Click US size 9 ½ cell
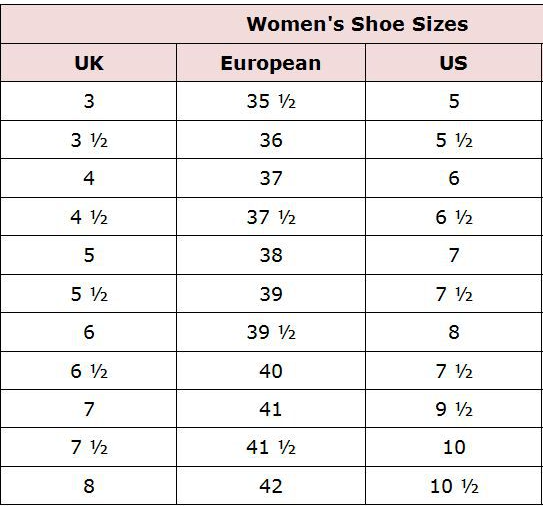Screen dimensions: 543x510 (453, 409)
